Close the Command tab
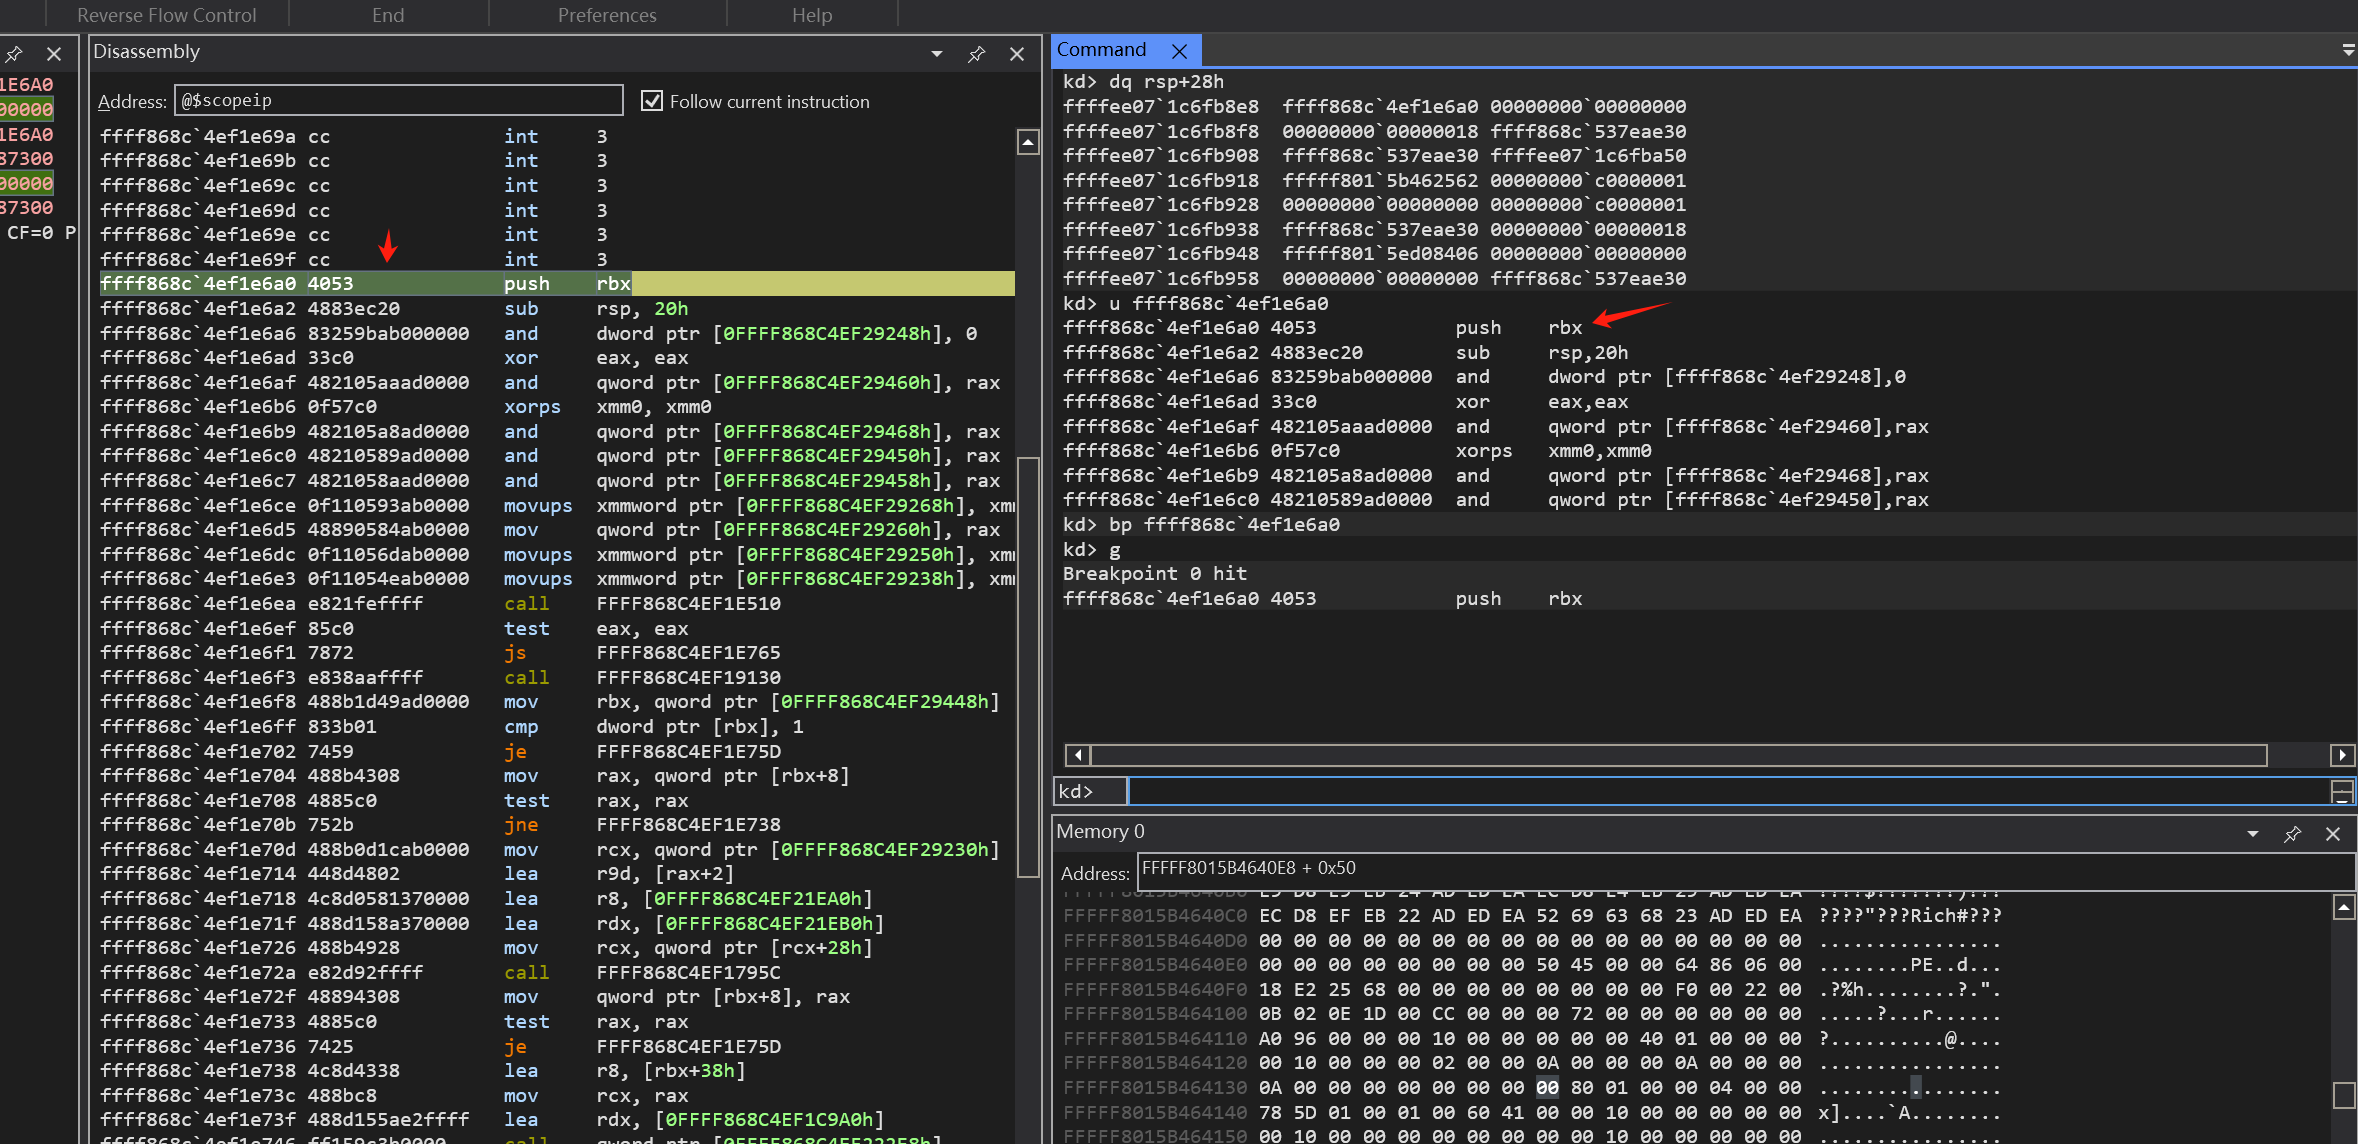 click(1180, 51)
